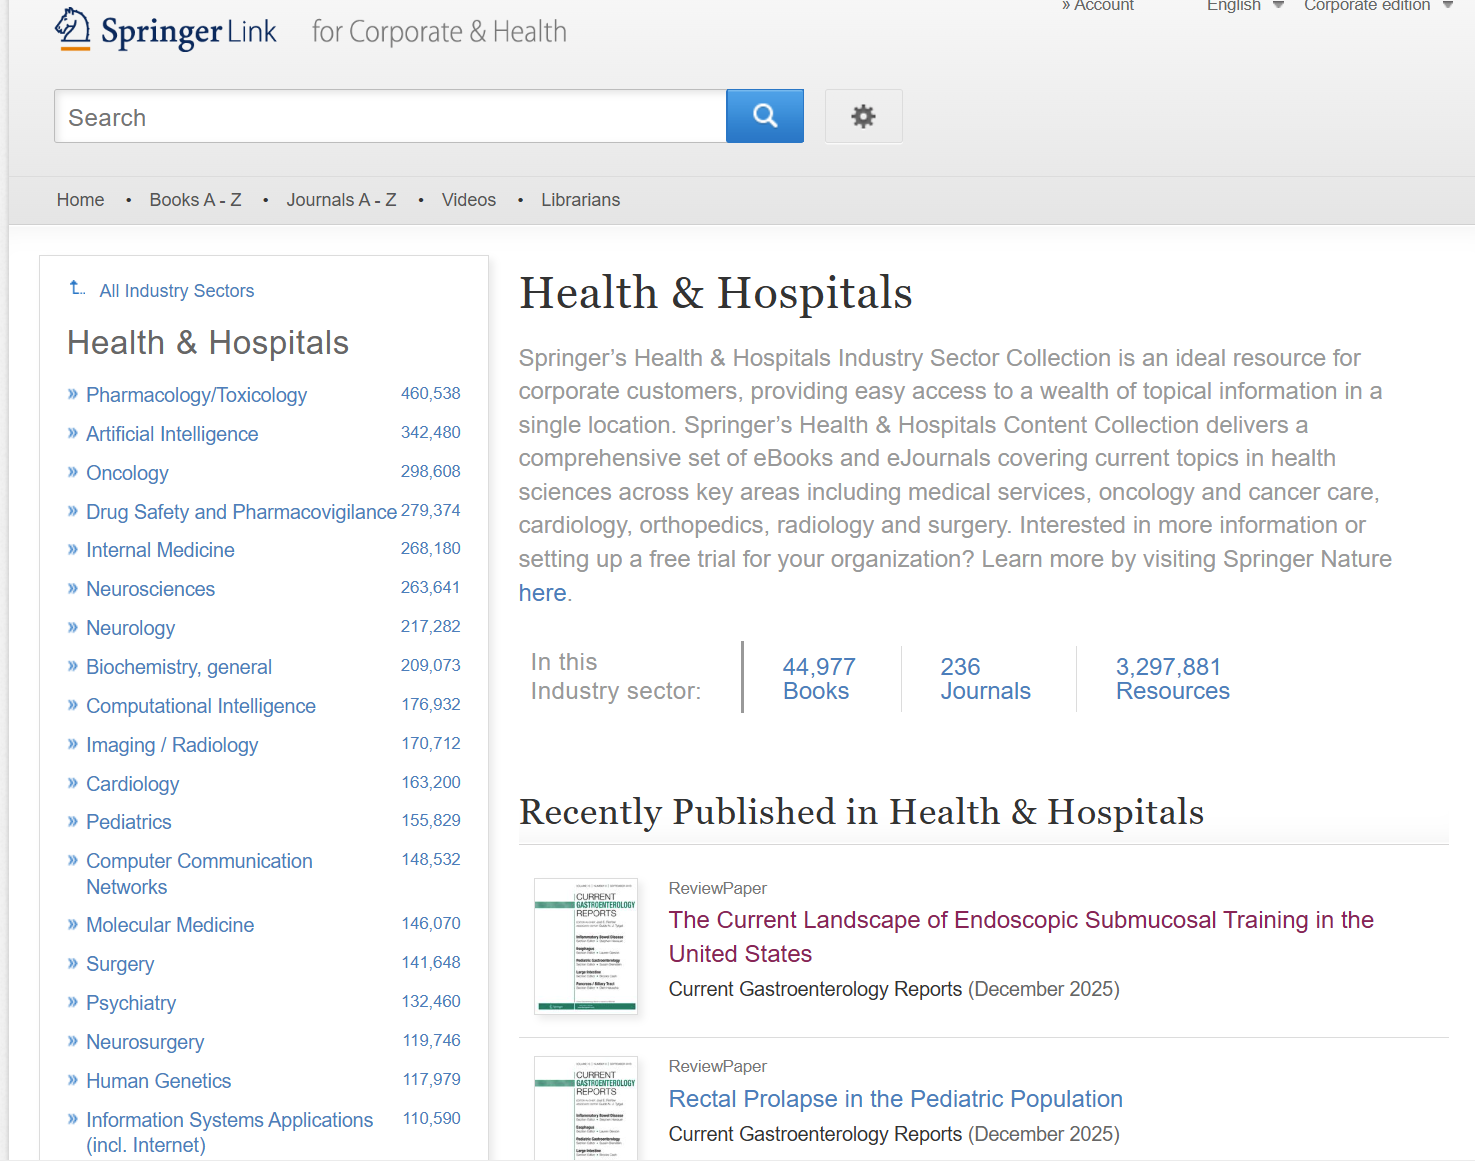The height and width of the screenshot is (1161, 1475).
Task: Open Endoscopic Submucosal Training article title
Action: (x=1021, y=936)
